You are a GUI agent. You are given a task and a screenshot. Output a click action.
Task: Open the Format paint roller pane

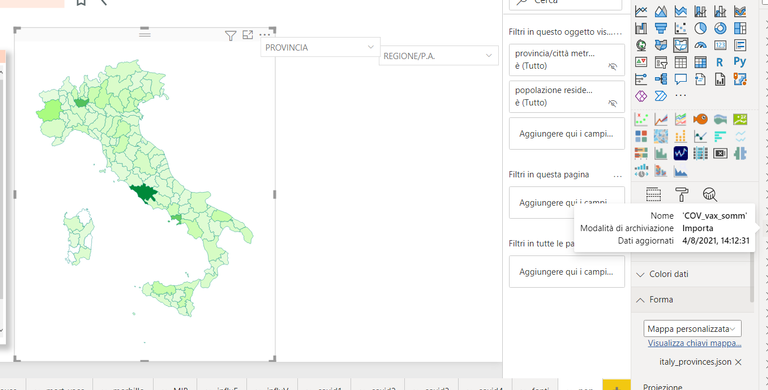tap(682, 195)
